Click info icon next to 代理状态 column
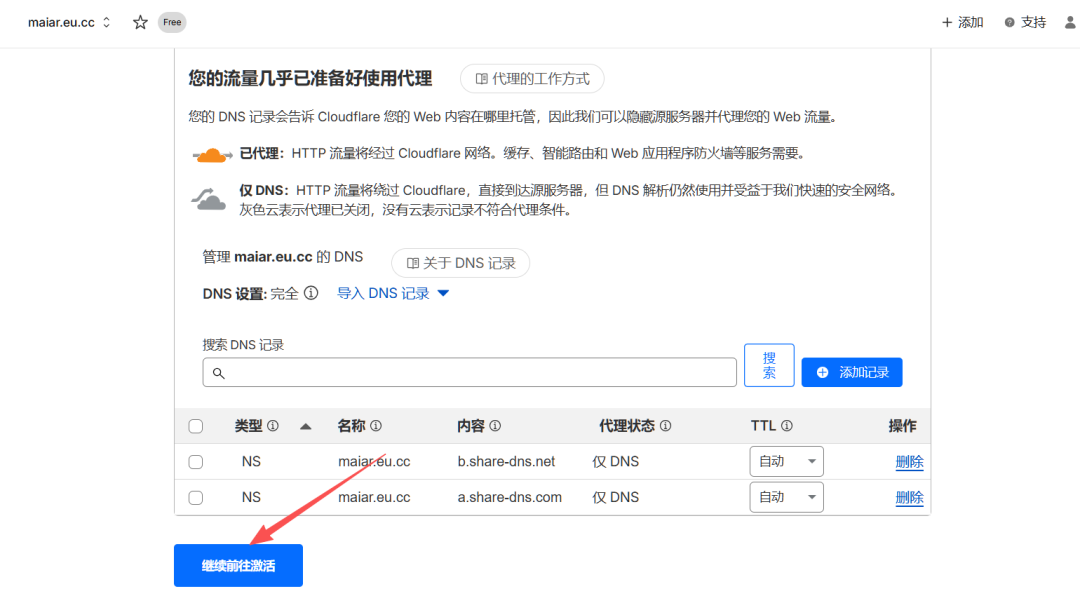This screenshot has width=1080, height=603. click(665, 426)
